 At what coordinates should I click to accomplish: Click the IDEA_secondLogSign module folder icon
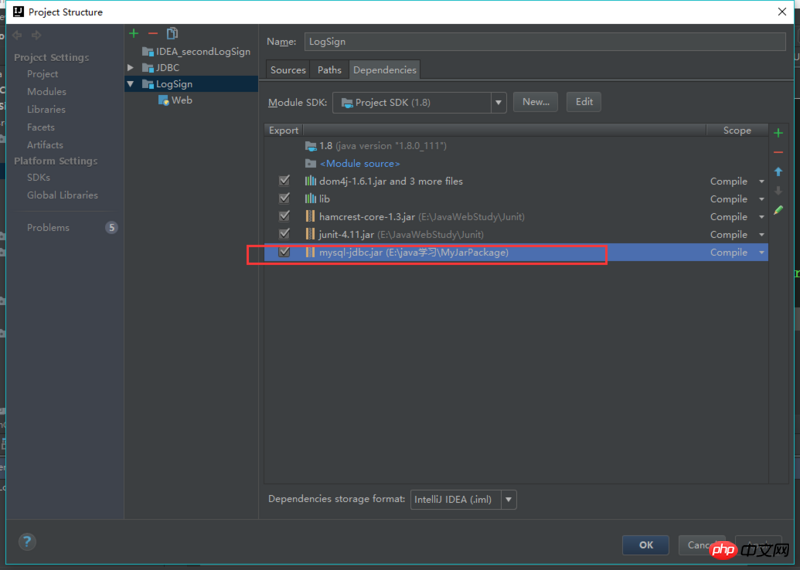pos(148,52)
